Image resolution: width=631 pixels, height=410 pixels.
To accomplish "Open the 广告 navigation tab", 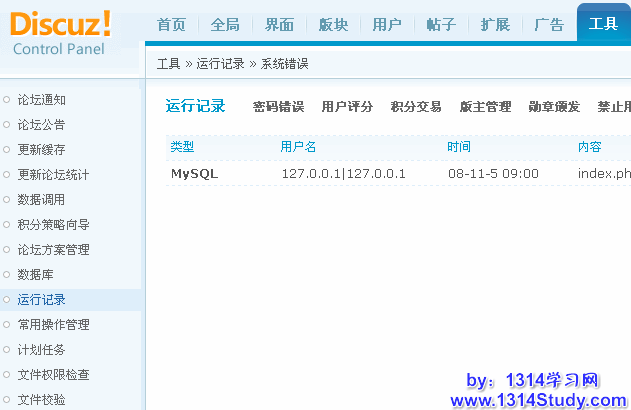I will coord(549,25).
